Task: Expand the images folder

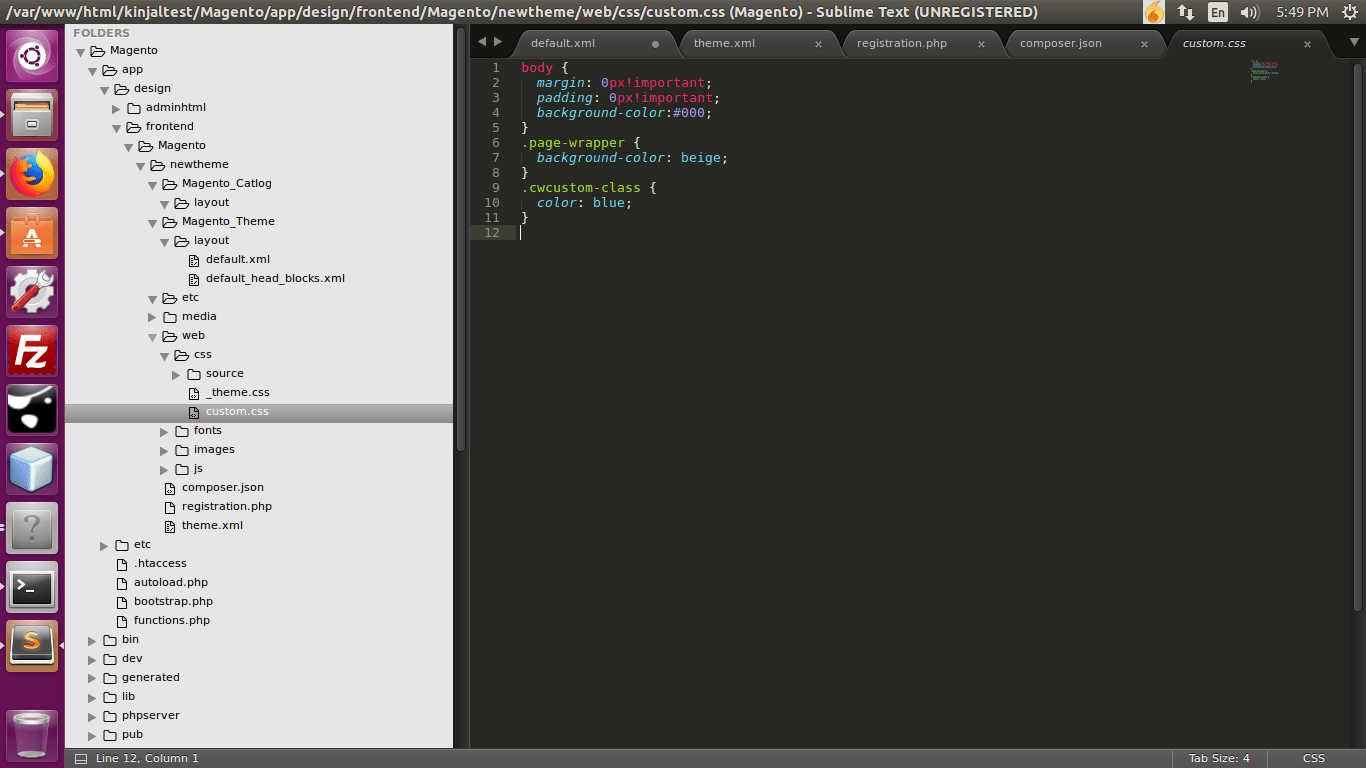Action: point(165,450)
